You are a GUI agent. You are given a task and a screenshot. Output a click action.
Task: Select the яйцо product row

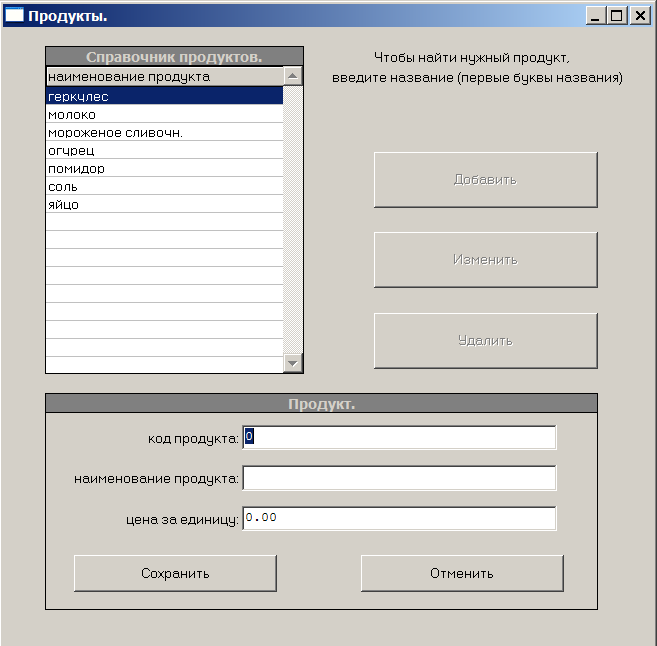[165, 204]
